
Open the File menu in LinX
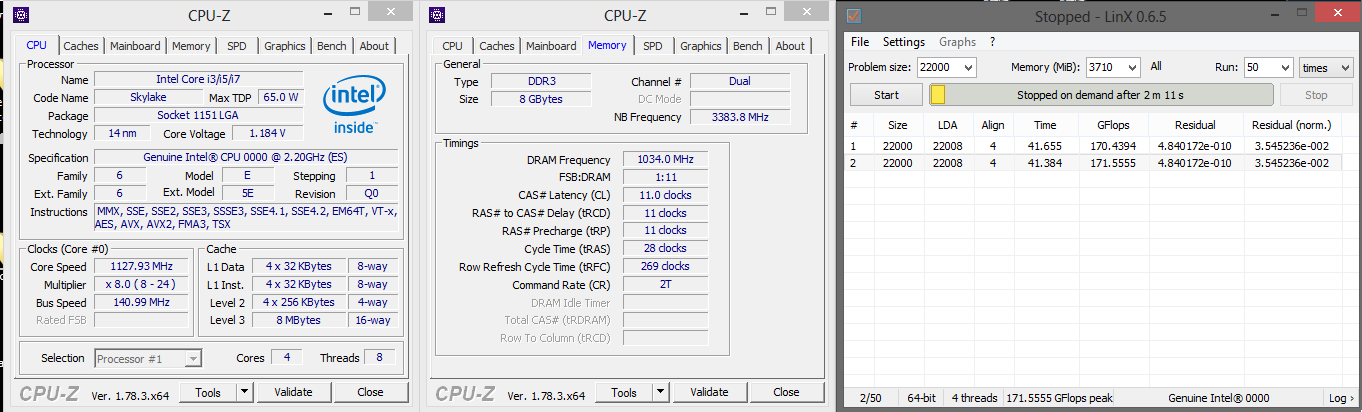[860, 42]
